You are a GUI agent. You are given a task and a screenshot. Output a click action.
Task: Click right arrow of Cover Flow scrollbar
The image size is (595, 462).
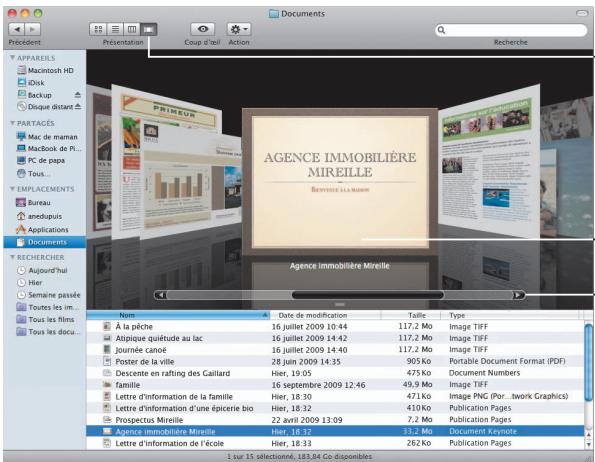(x=518, y=295)
